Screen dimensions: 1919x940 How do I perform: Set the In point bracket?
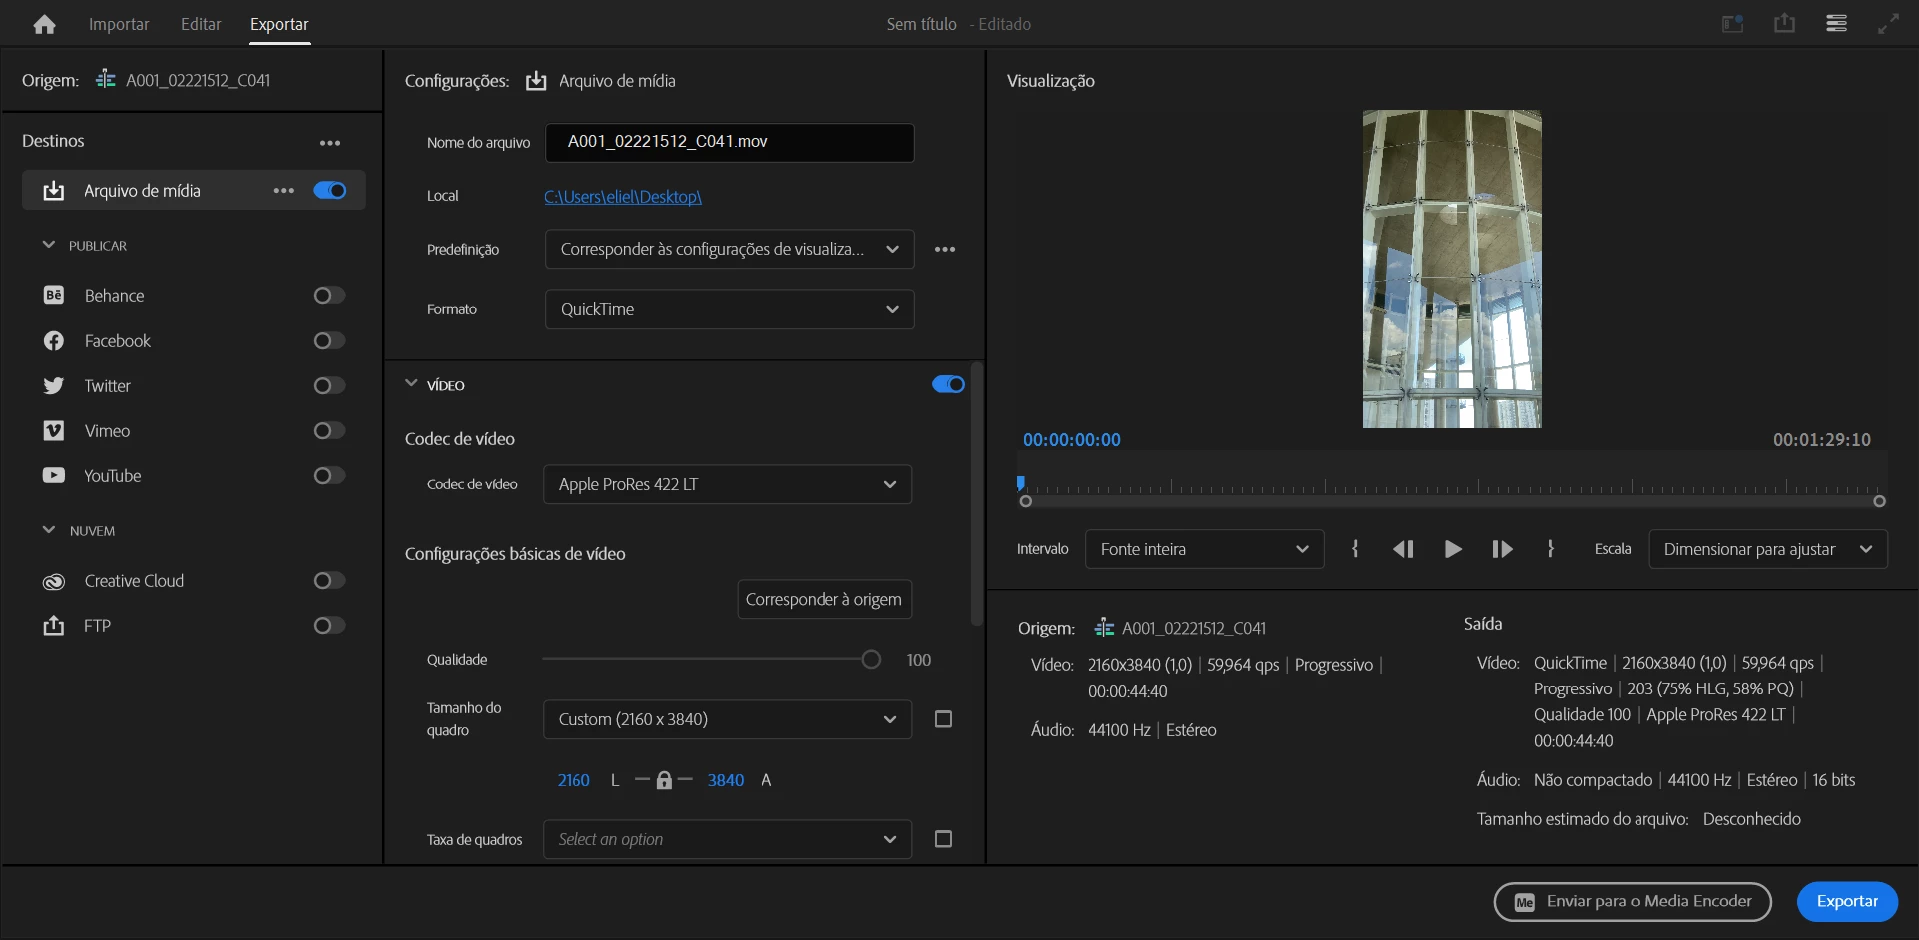(1355, 549)
